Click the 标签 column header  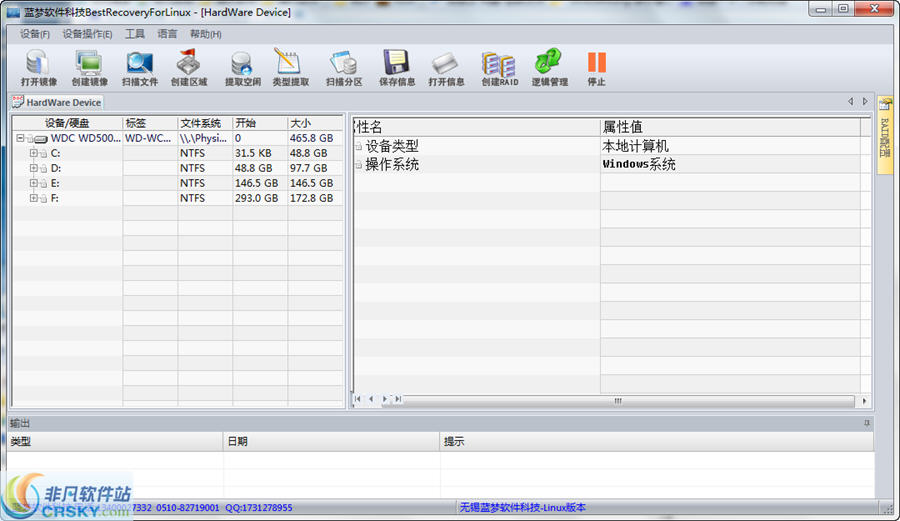(150, 123)
